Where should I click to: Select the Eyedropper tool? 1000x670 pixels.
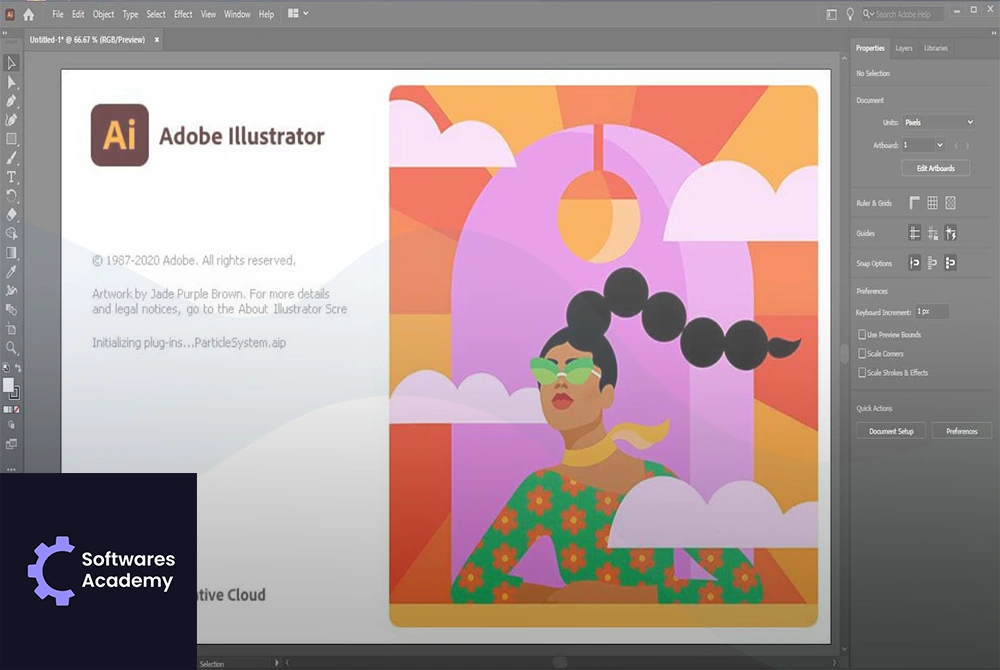pyautogui.click(x=11, y=272)
